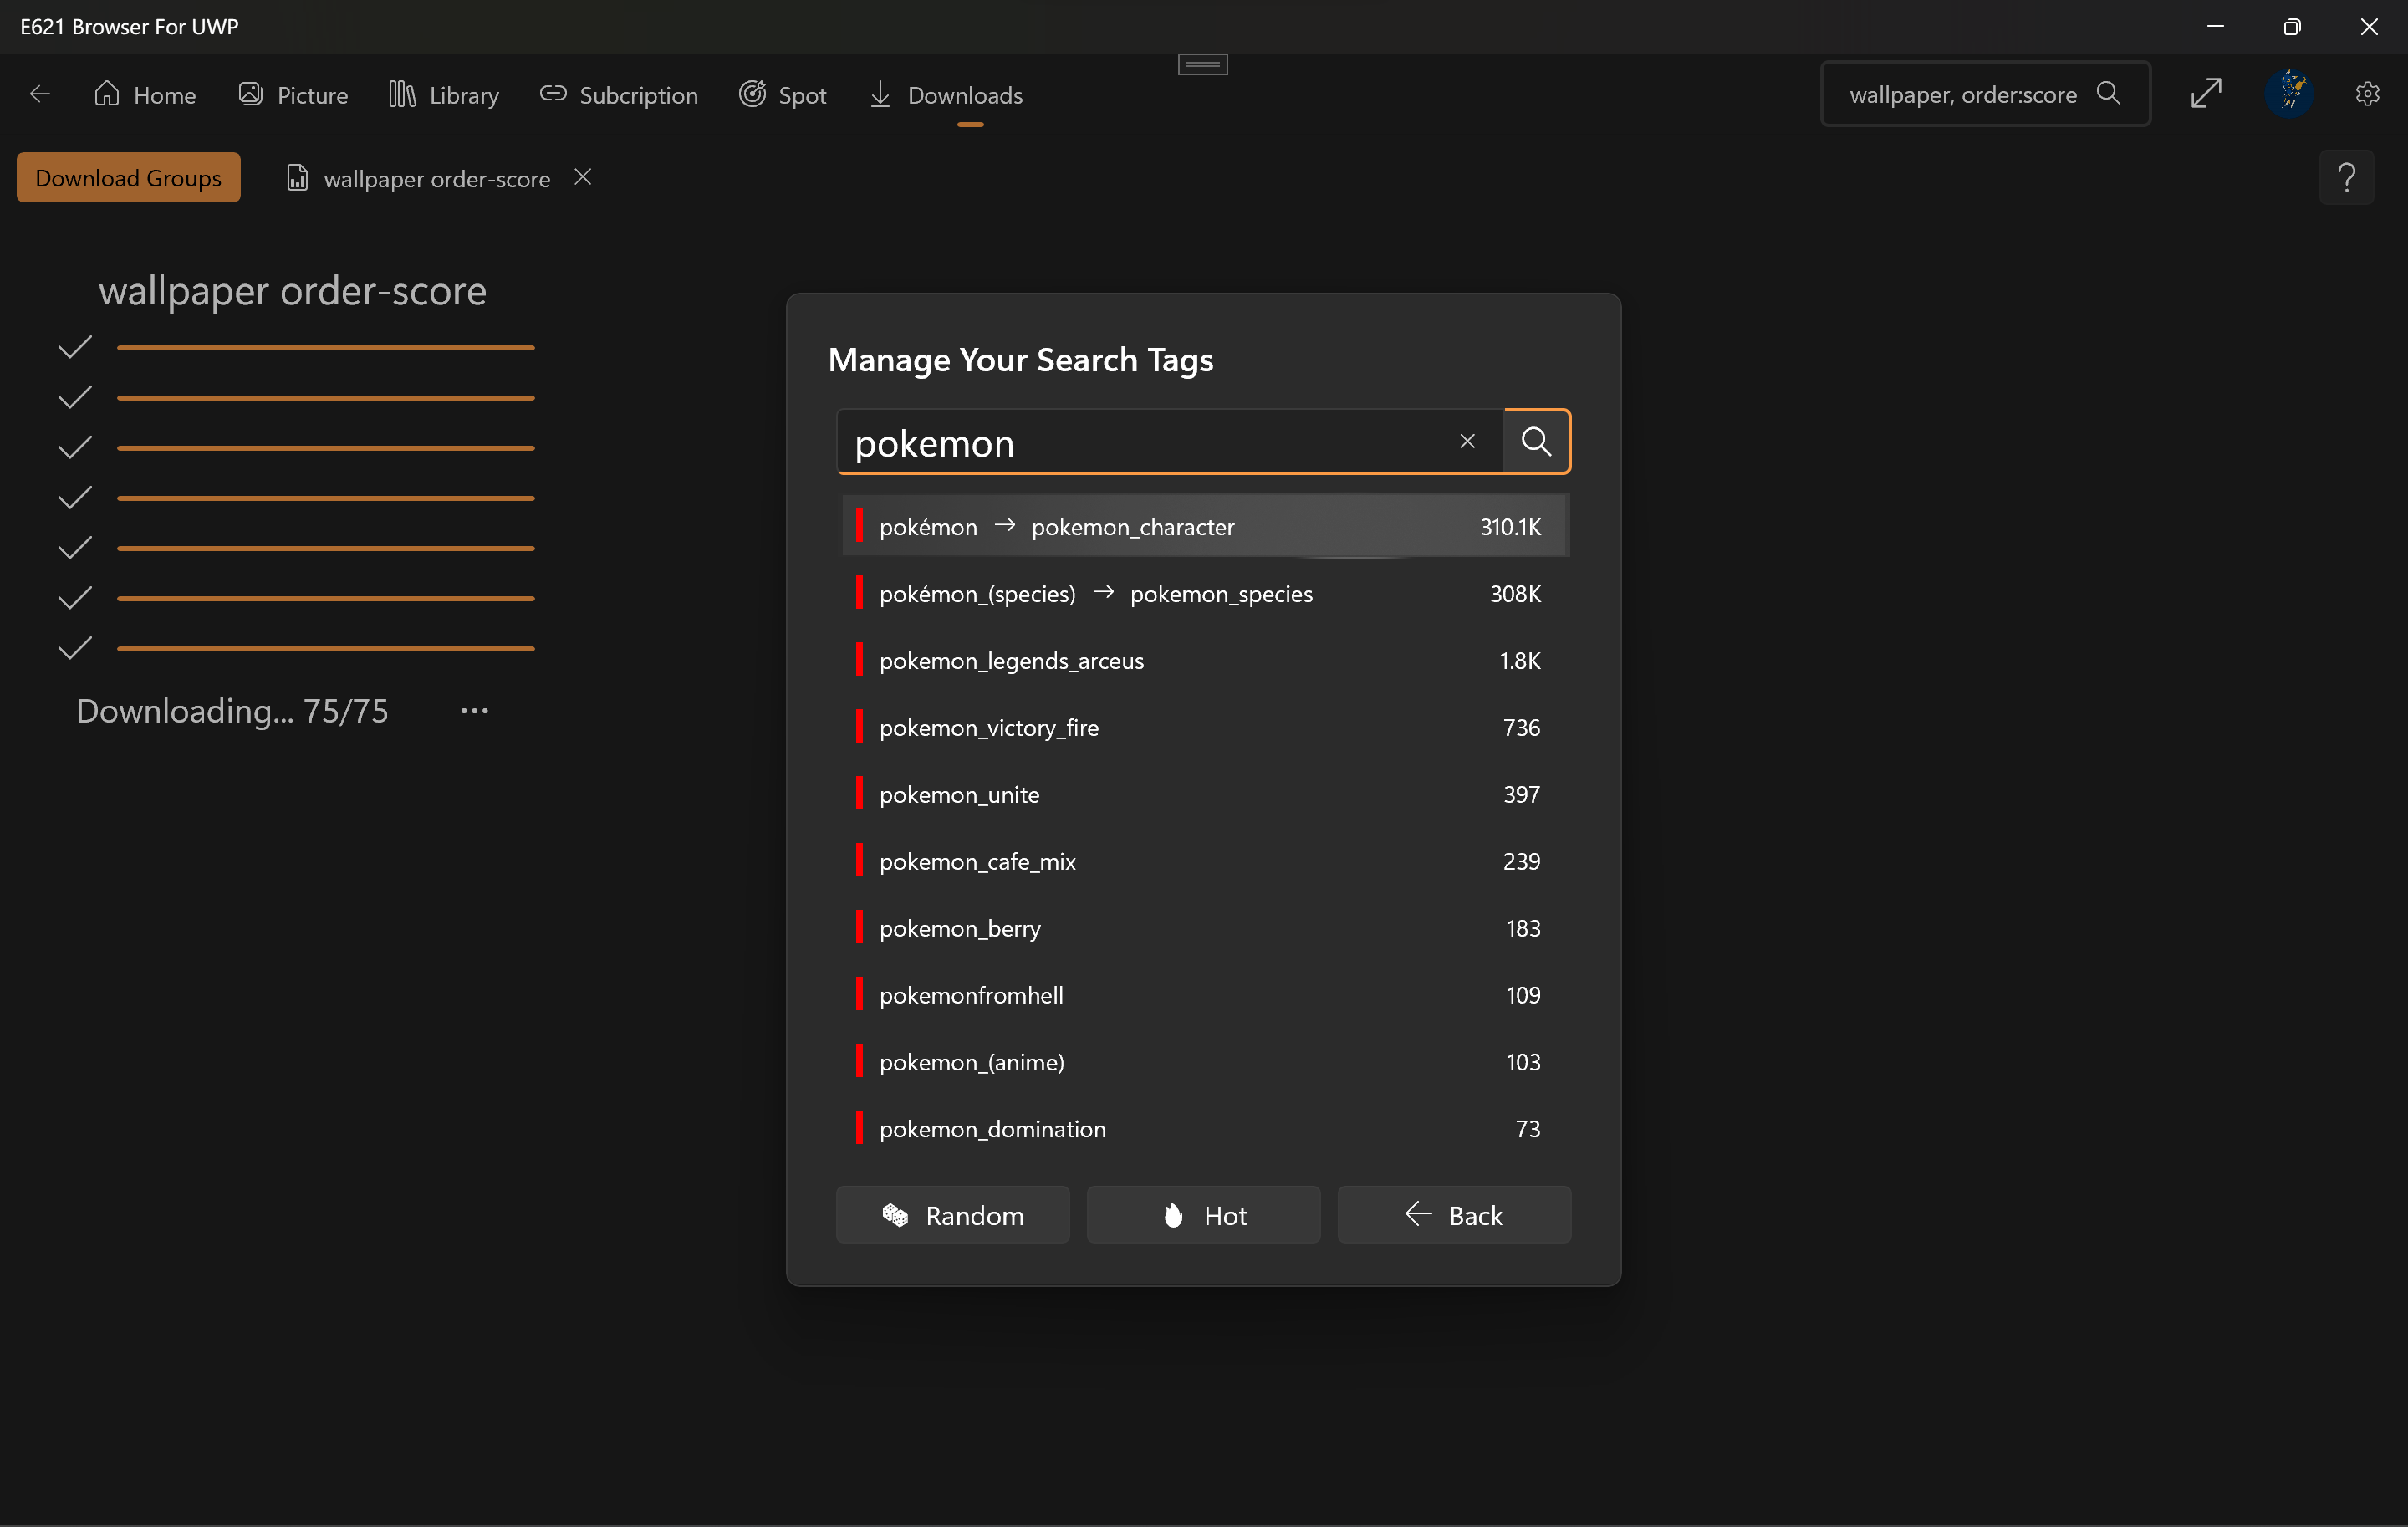Close the wallpaper order-score tab
The width and height of the screenshot is (2408, 1527).
click(583, 177)
